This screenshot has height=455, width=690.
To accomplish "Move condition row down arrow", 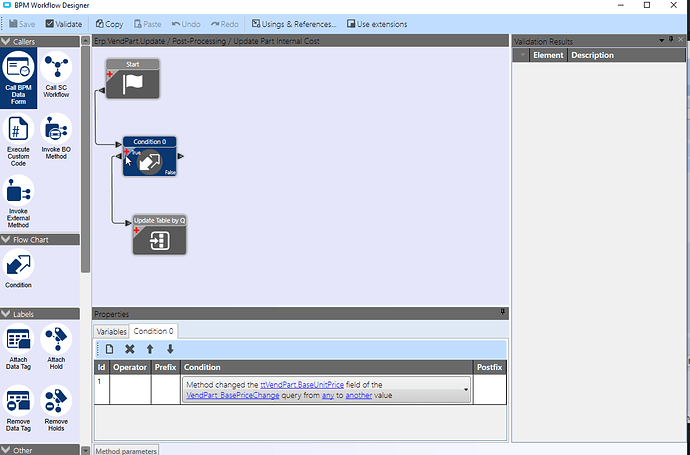I will (x=170, y=349).
